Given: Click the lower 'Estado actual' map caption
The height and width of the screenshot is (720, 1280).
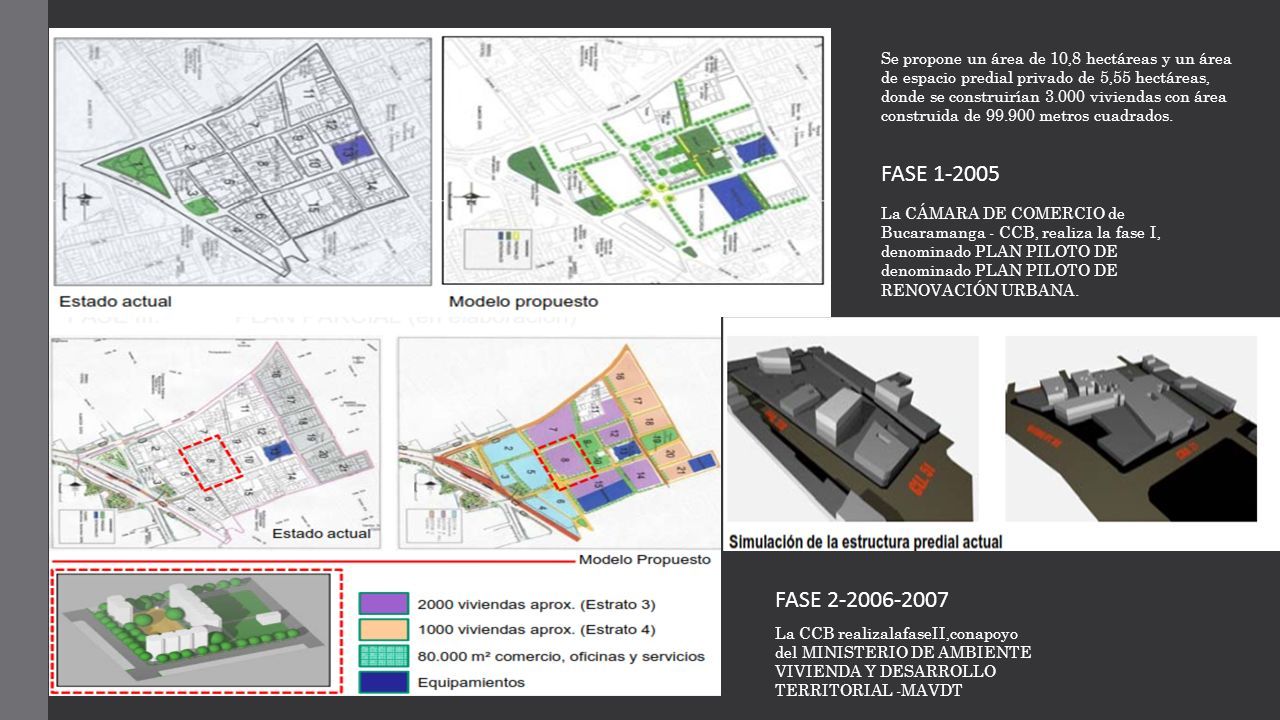Looking at the screenshot, I should click(322, 533).
